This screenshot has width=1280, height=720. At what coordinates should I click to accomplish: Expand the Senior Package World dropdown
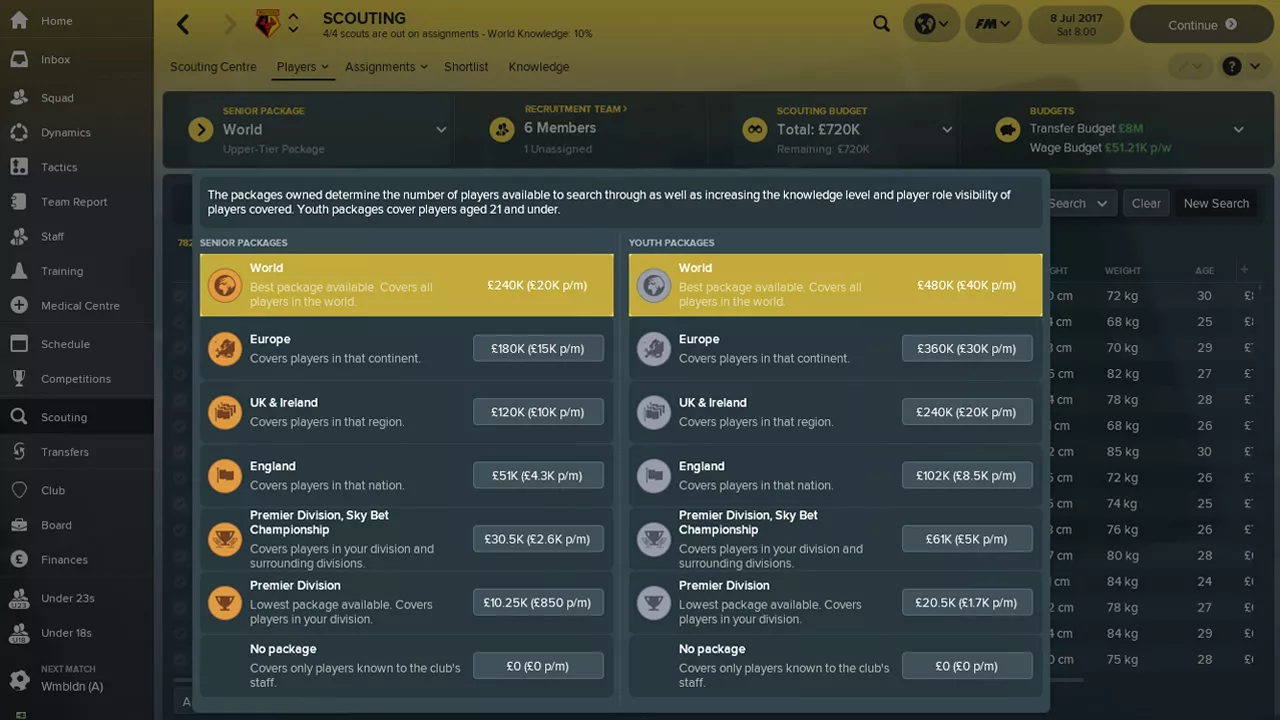[x=441, y=130]
